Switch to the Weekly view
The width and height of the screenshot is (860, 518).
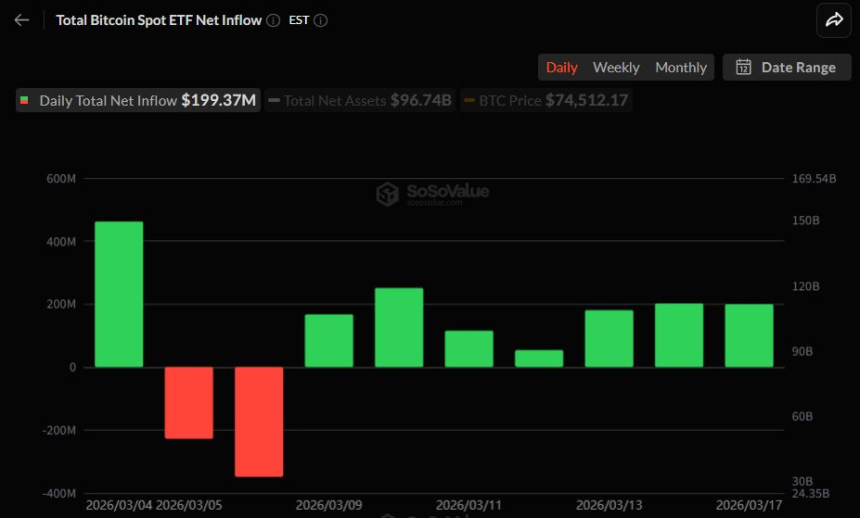point(616,67)
